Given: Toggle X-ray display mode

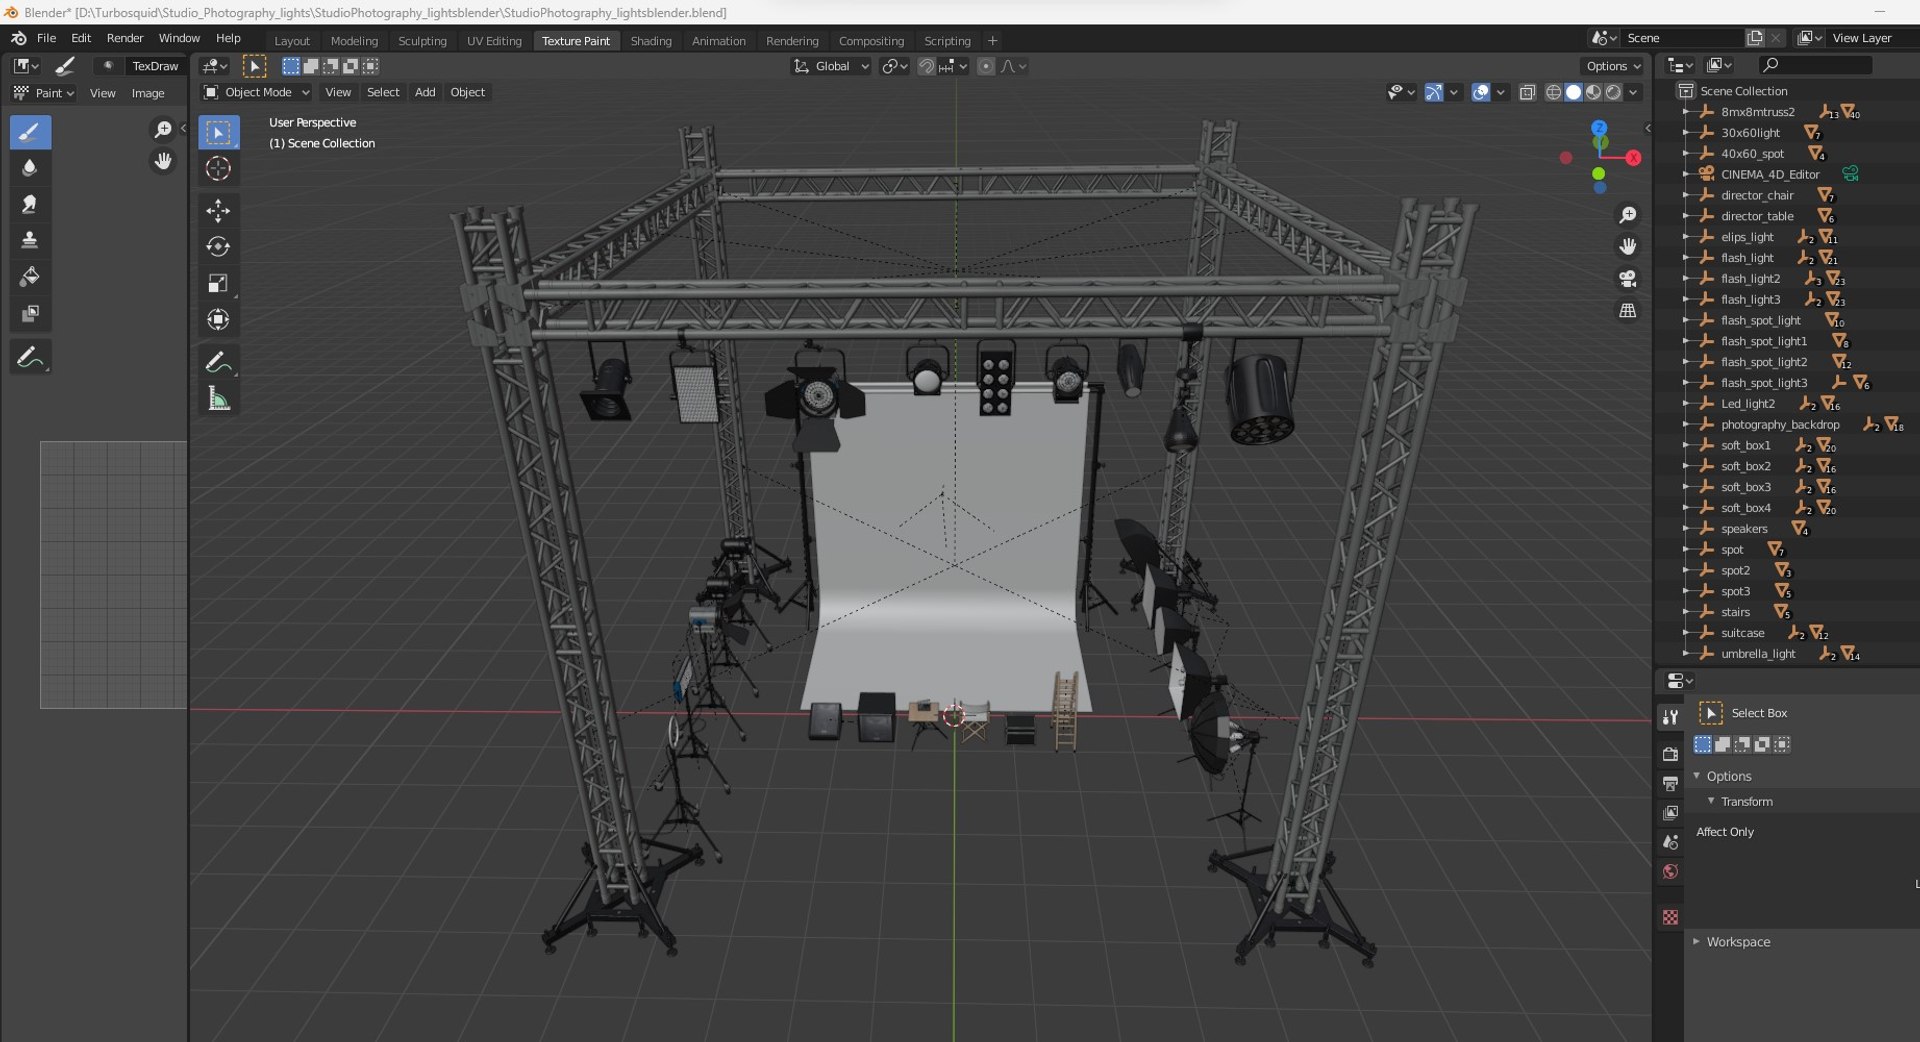Looking at the screenshot, I should coord(1527,93).
